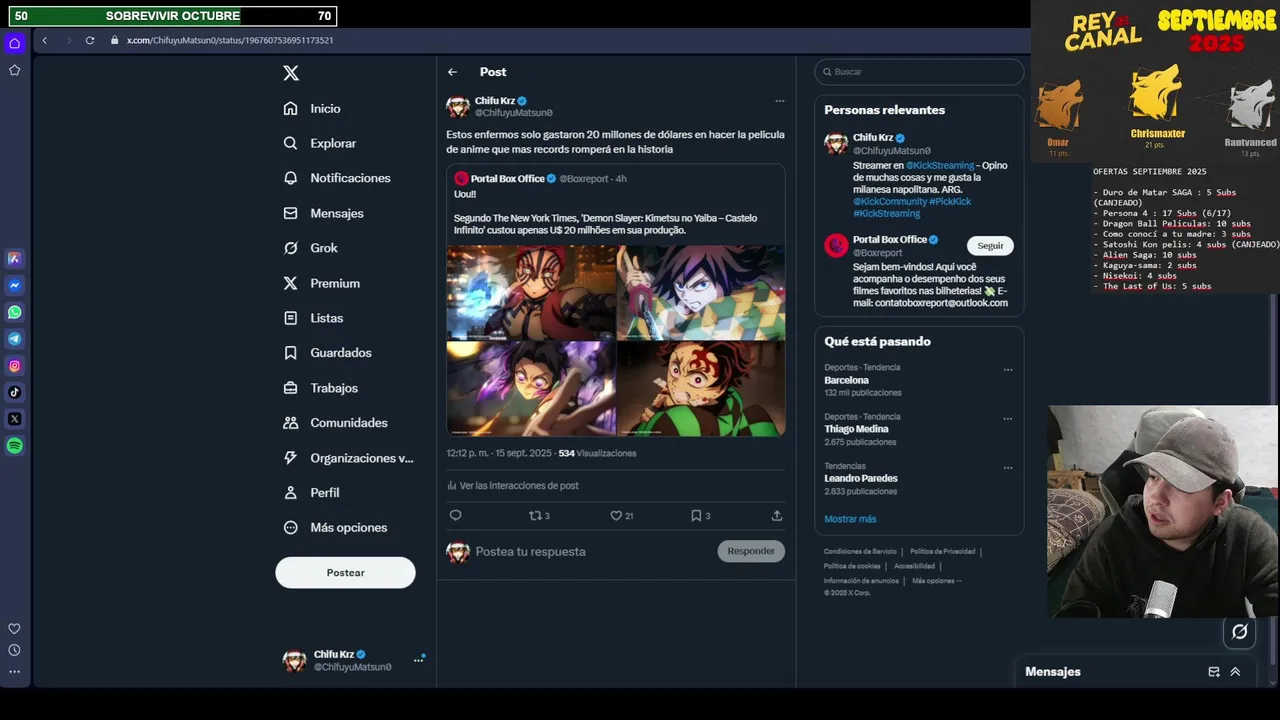Screen dimensions: 1280x720
Task: Click the Comunidades people icon
Action: pos(290,423)
